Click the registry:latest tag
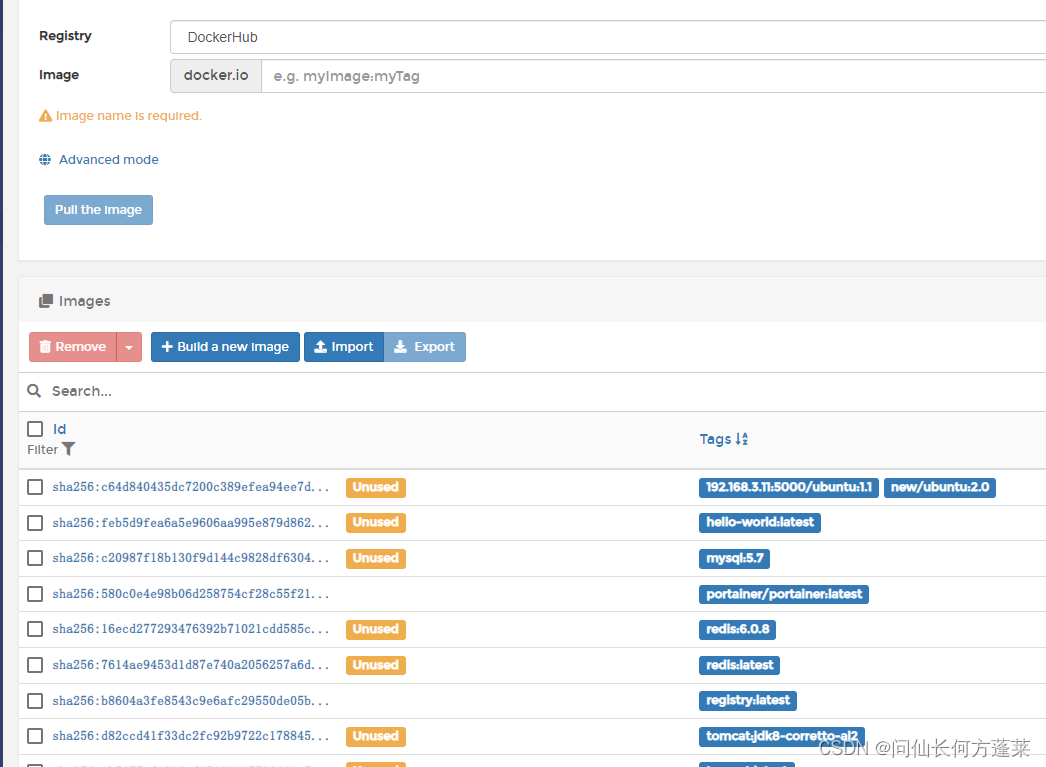The width and height of the screenshot is (1046, 767). pos(748,700)
